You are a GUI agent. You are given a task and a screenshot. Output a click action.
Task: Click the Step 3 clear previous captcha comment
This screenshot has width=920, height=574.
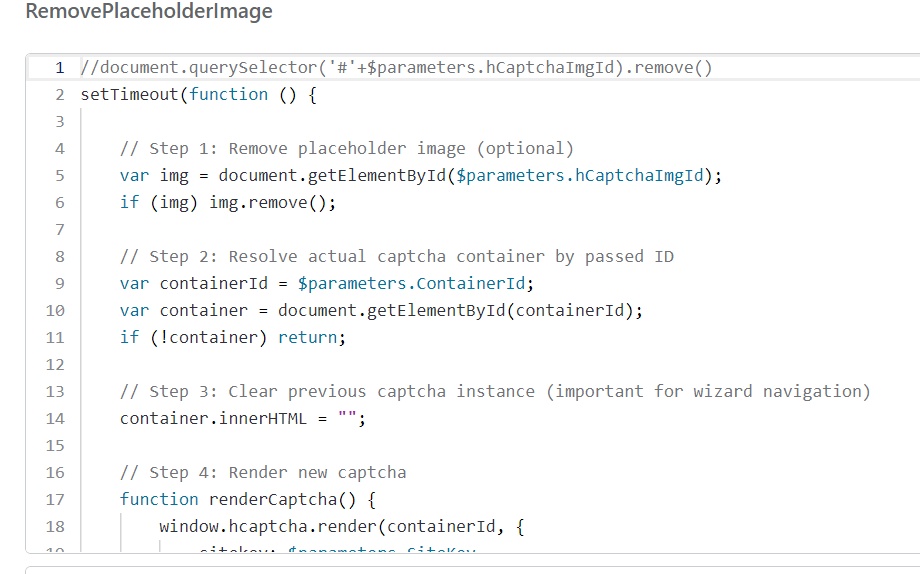(x=495, y=392)
